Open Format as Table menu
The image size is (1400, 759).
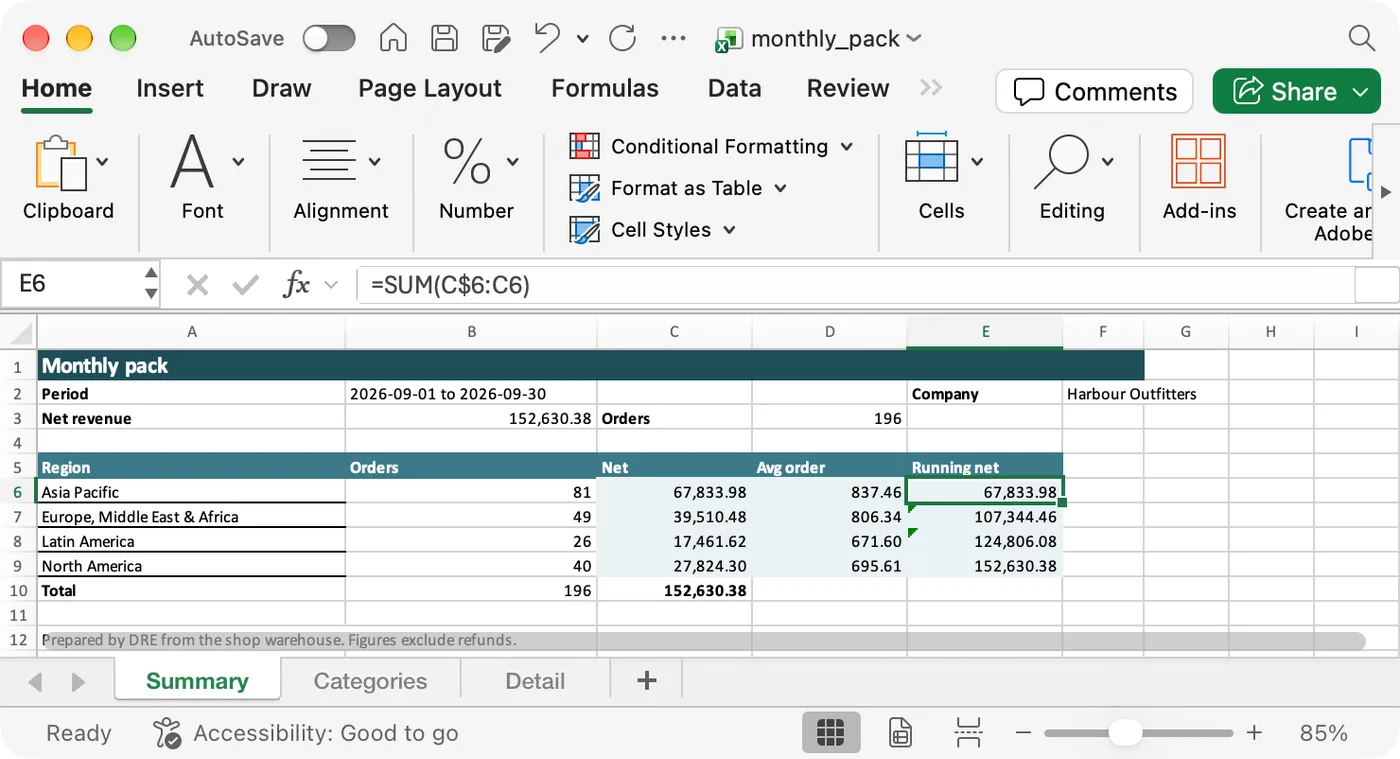click(x=678, y=188)
